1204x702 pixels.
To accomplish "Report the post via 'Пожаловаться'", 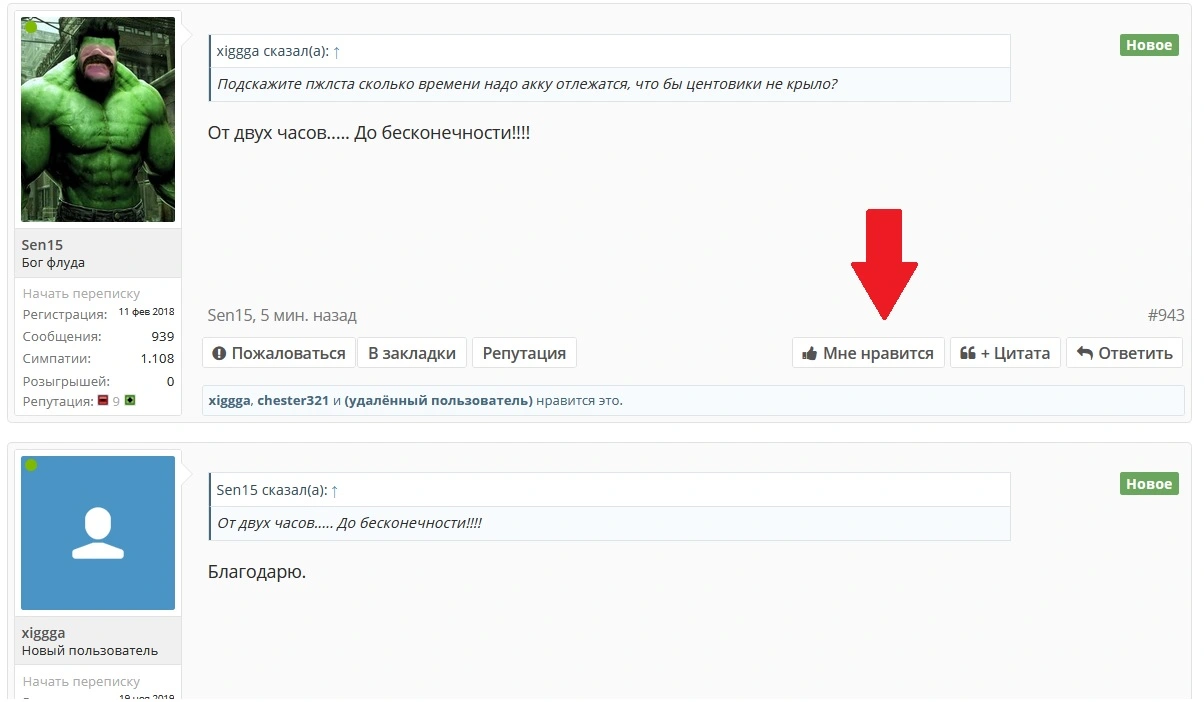I will pyautogui.click(x=279, y=353).
